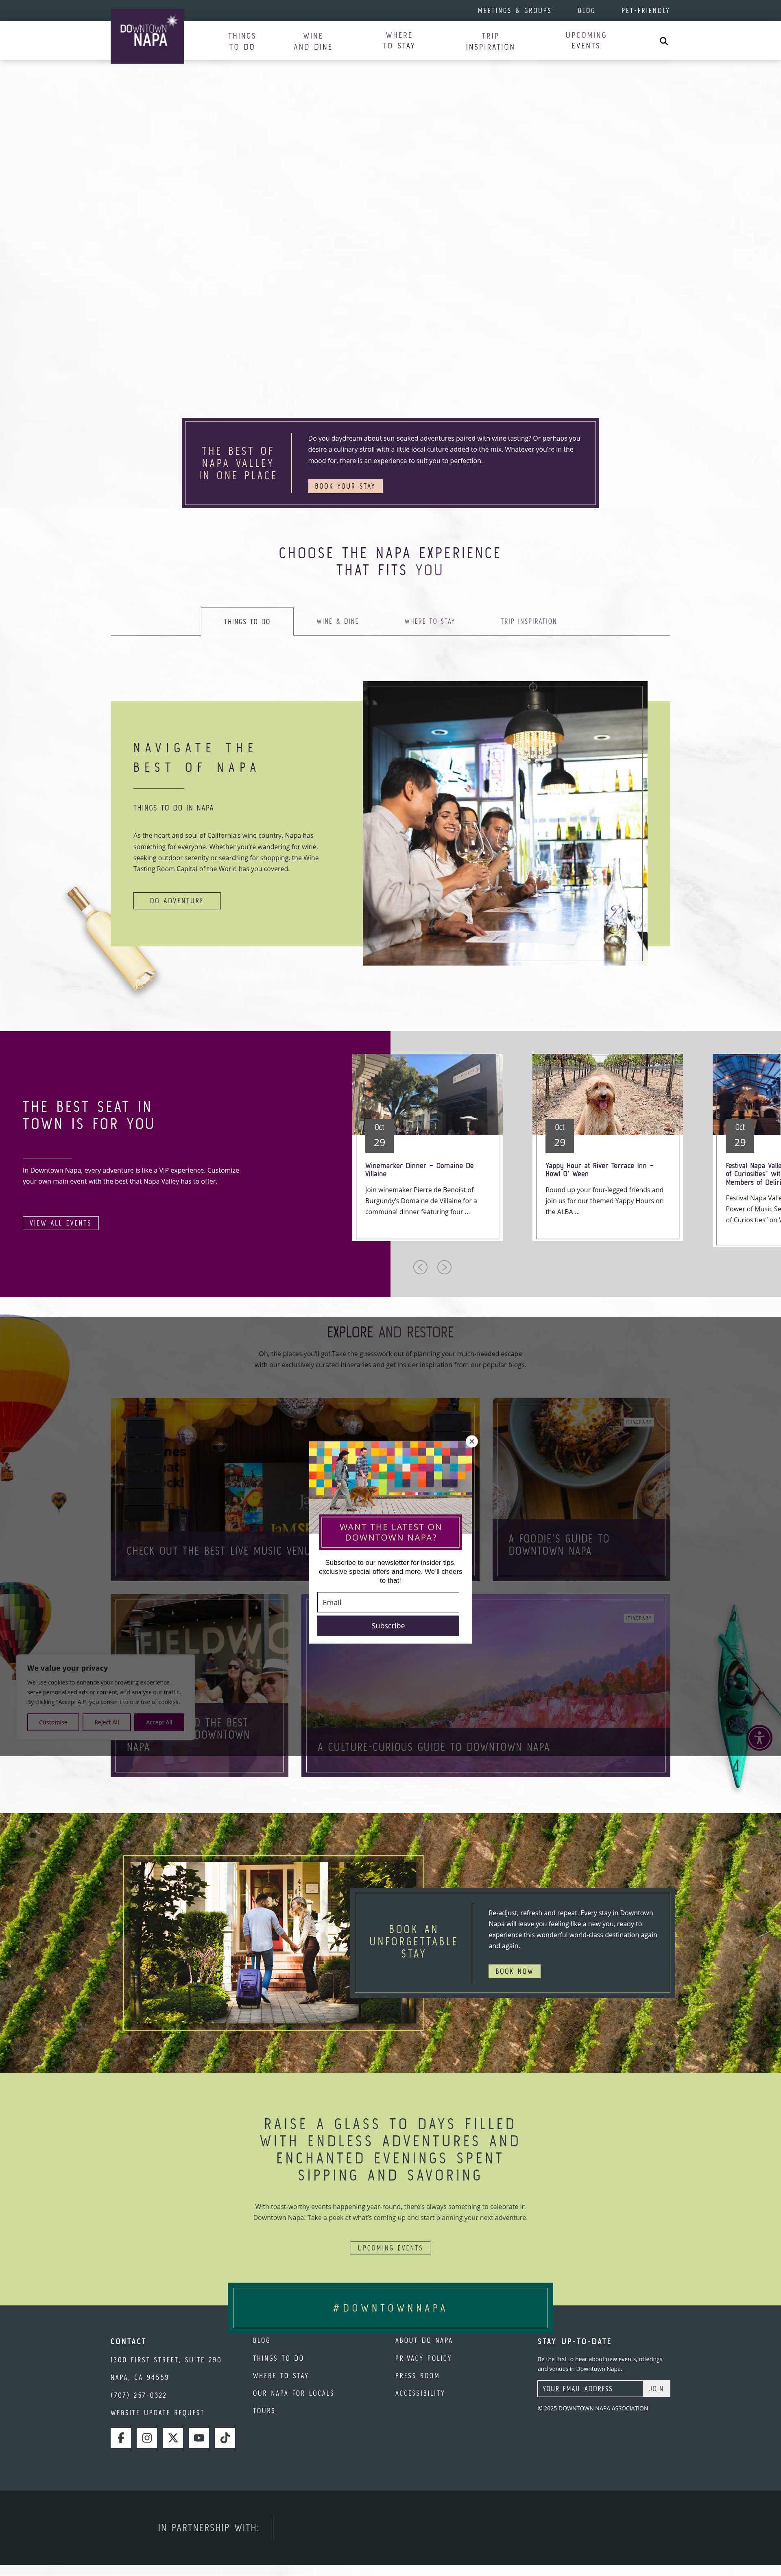Click the Book Now button
781x2576 pixels.
click(514, 1971)
